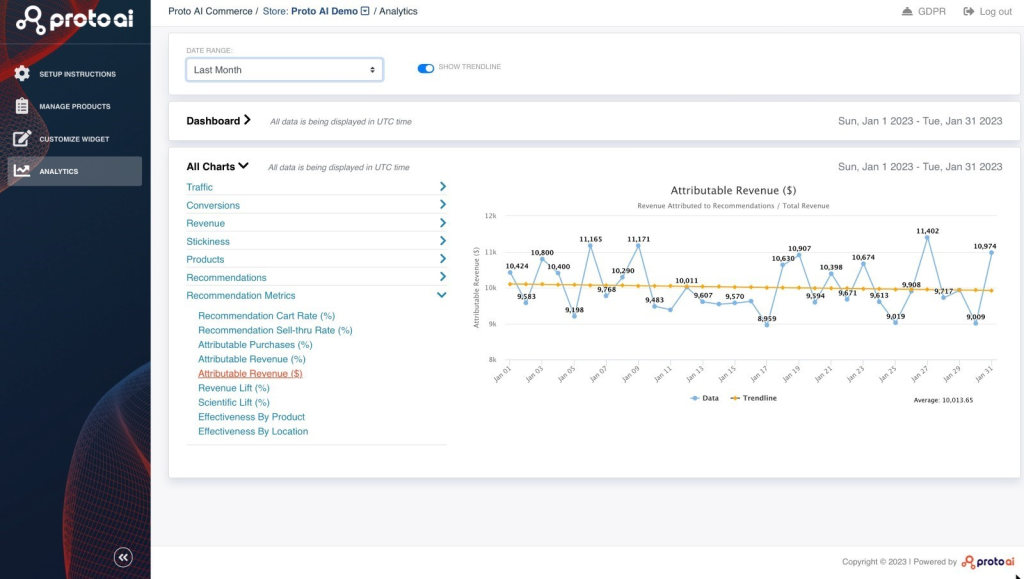
Task: Click the GDPR icon in the header
Action: point(907,11)
